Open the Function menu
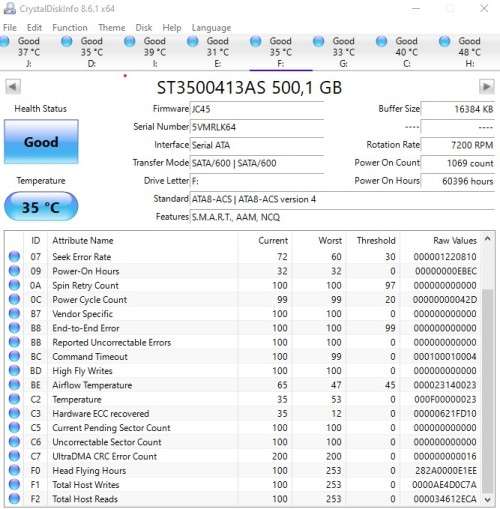 (x=70, y=28)
